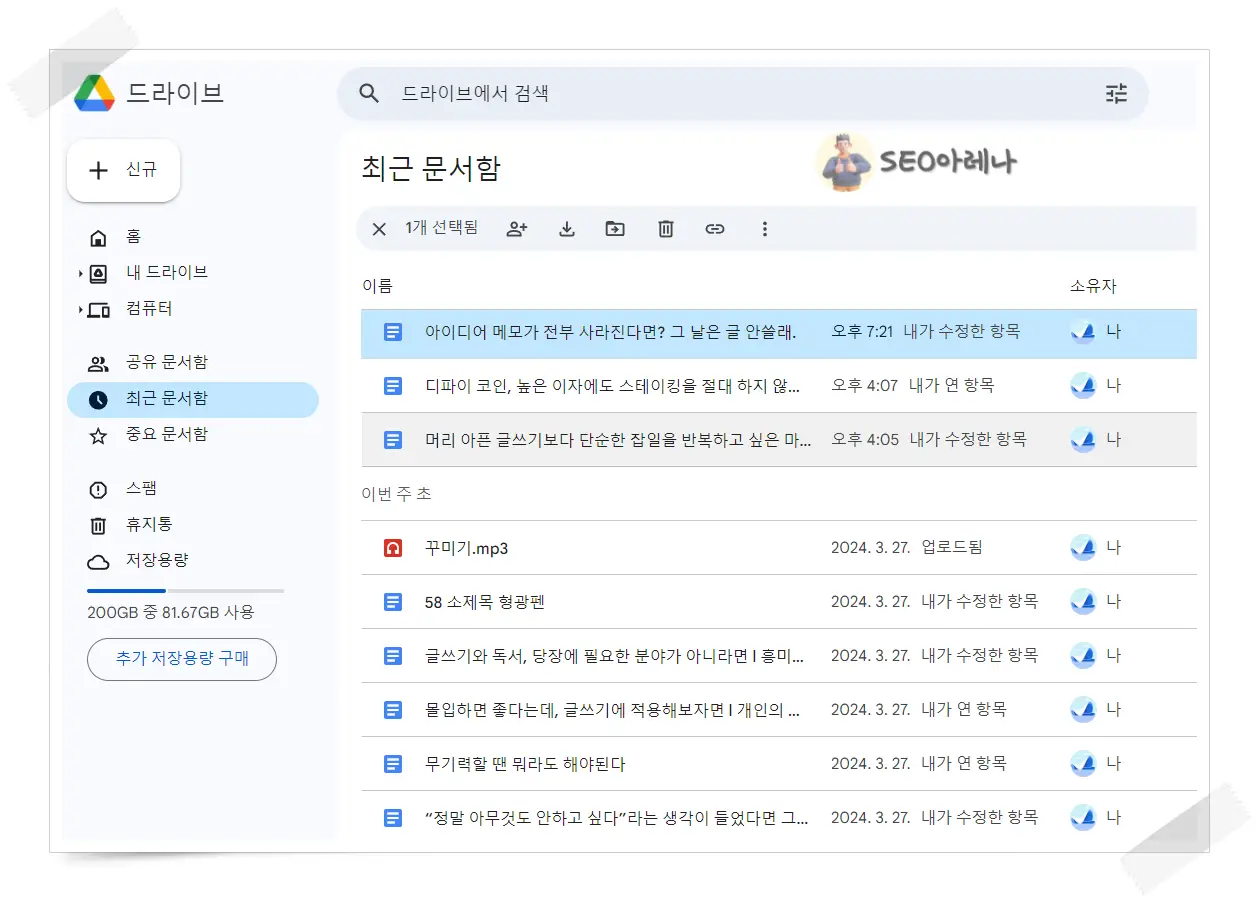Move selected file with folder-arrow icon
This screenshot has height=901, width=1258.
[x=615, y=229]
